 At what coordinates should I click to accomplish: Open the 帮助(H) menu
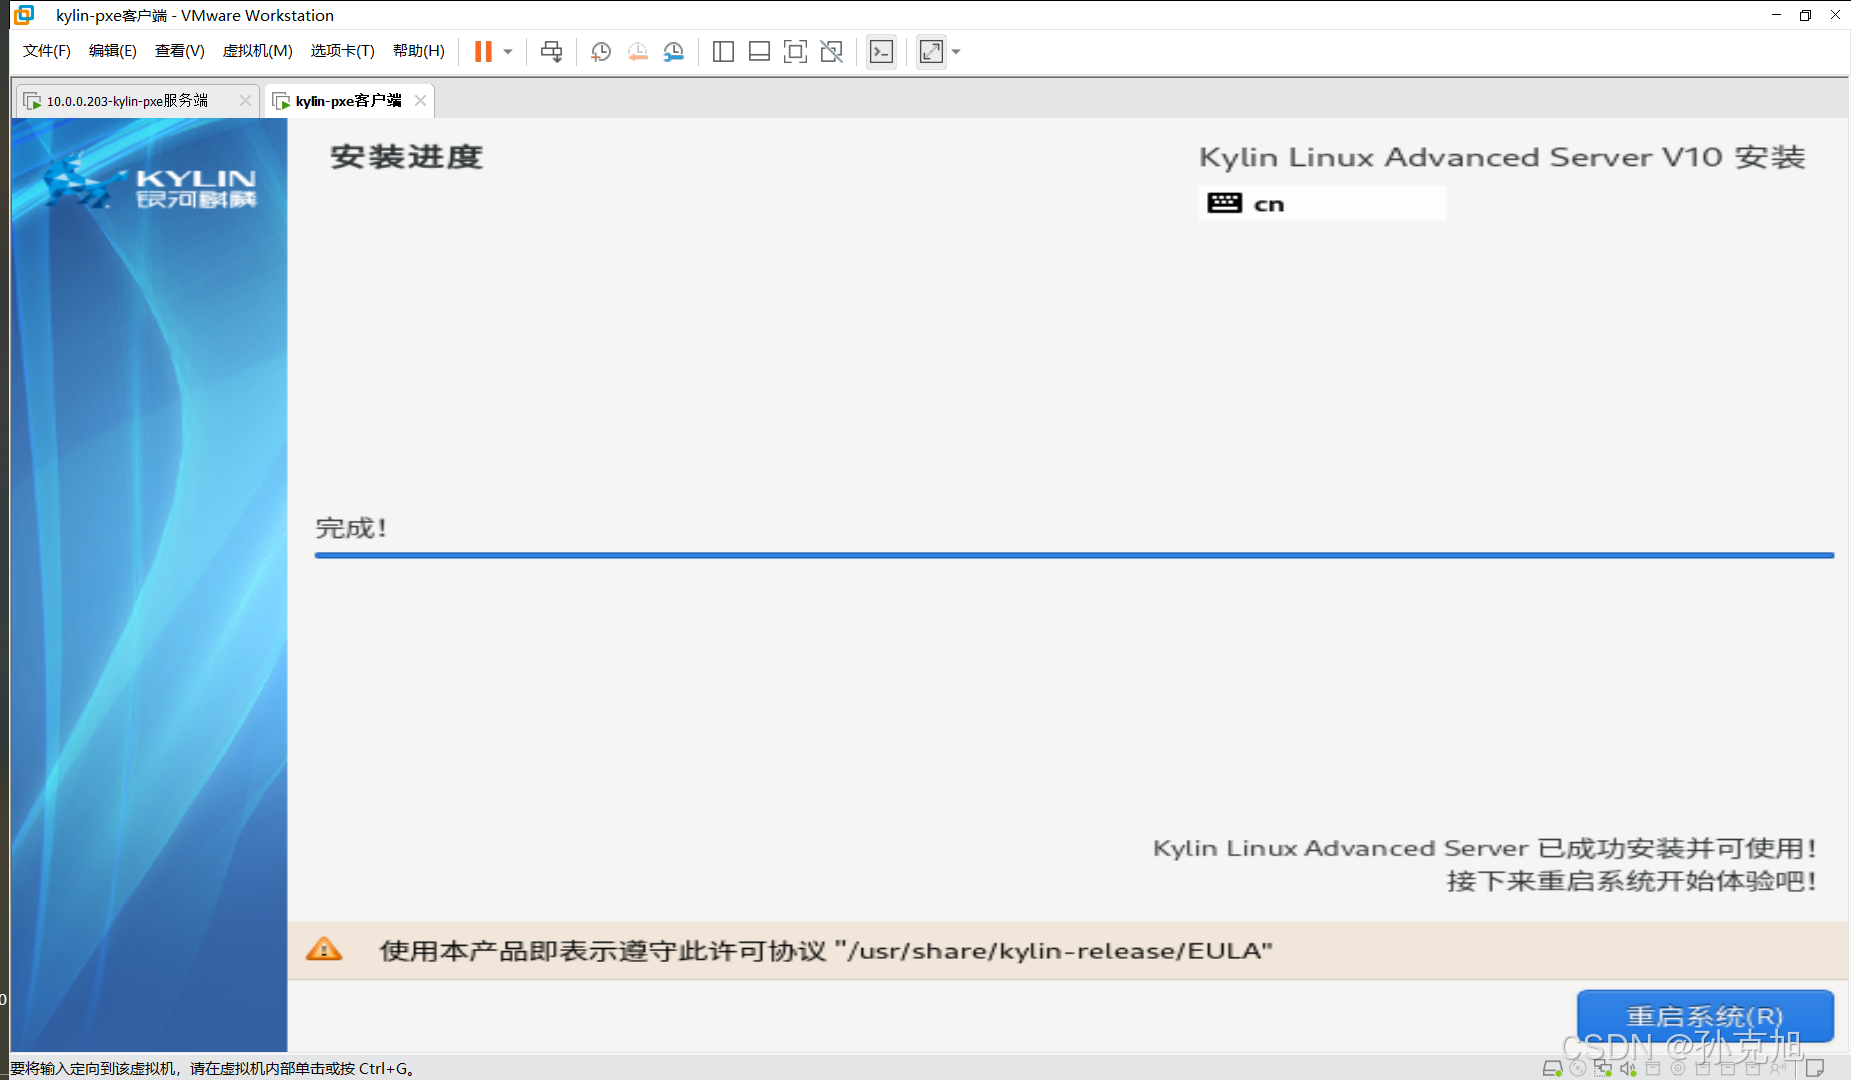(419, 51)
